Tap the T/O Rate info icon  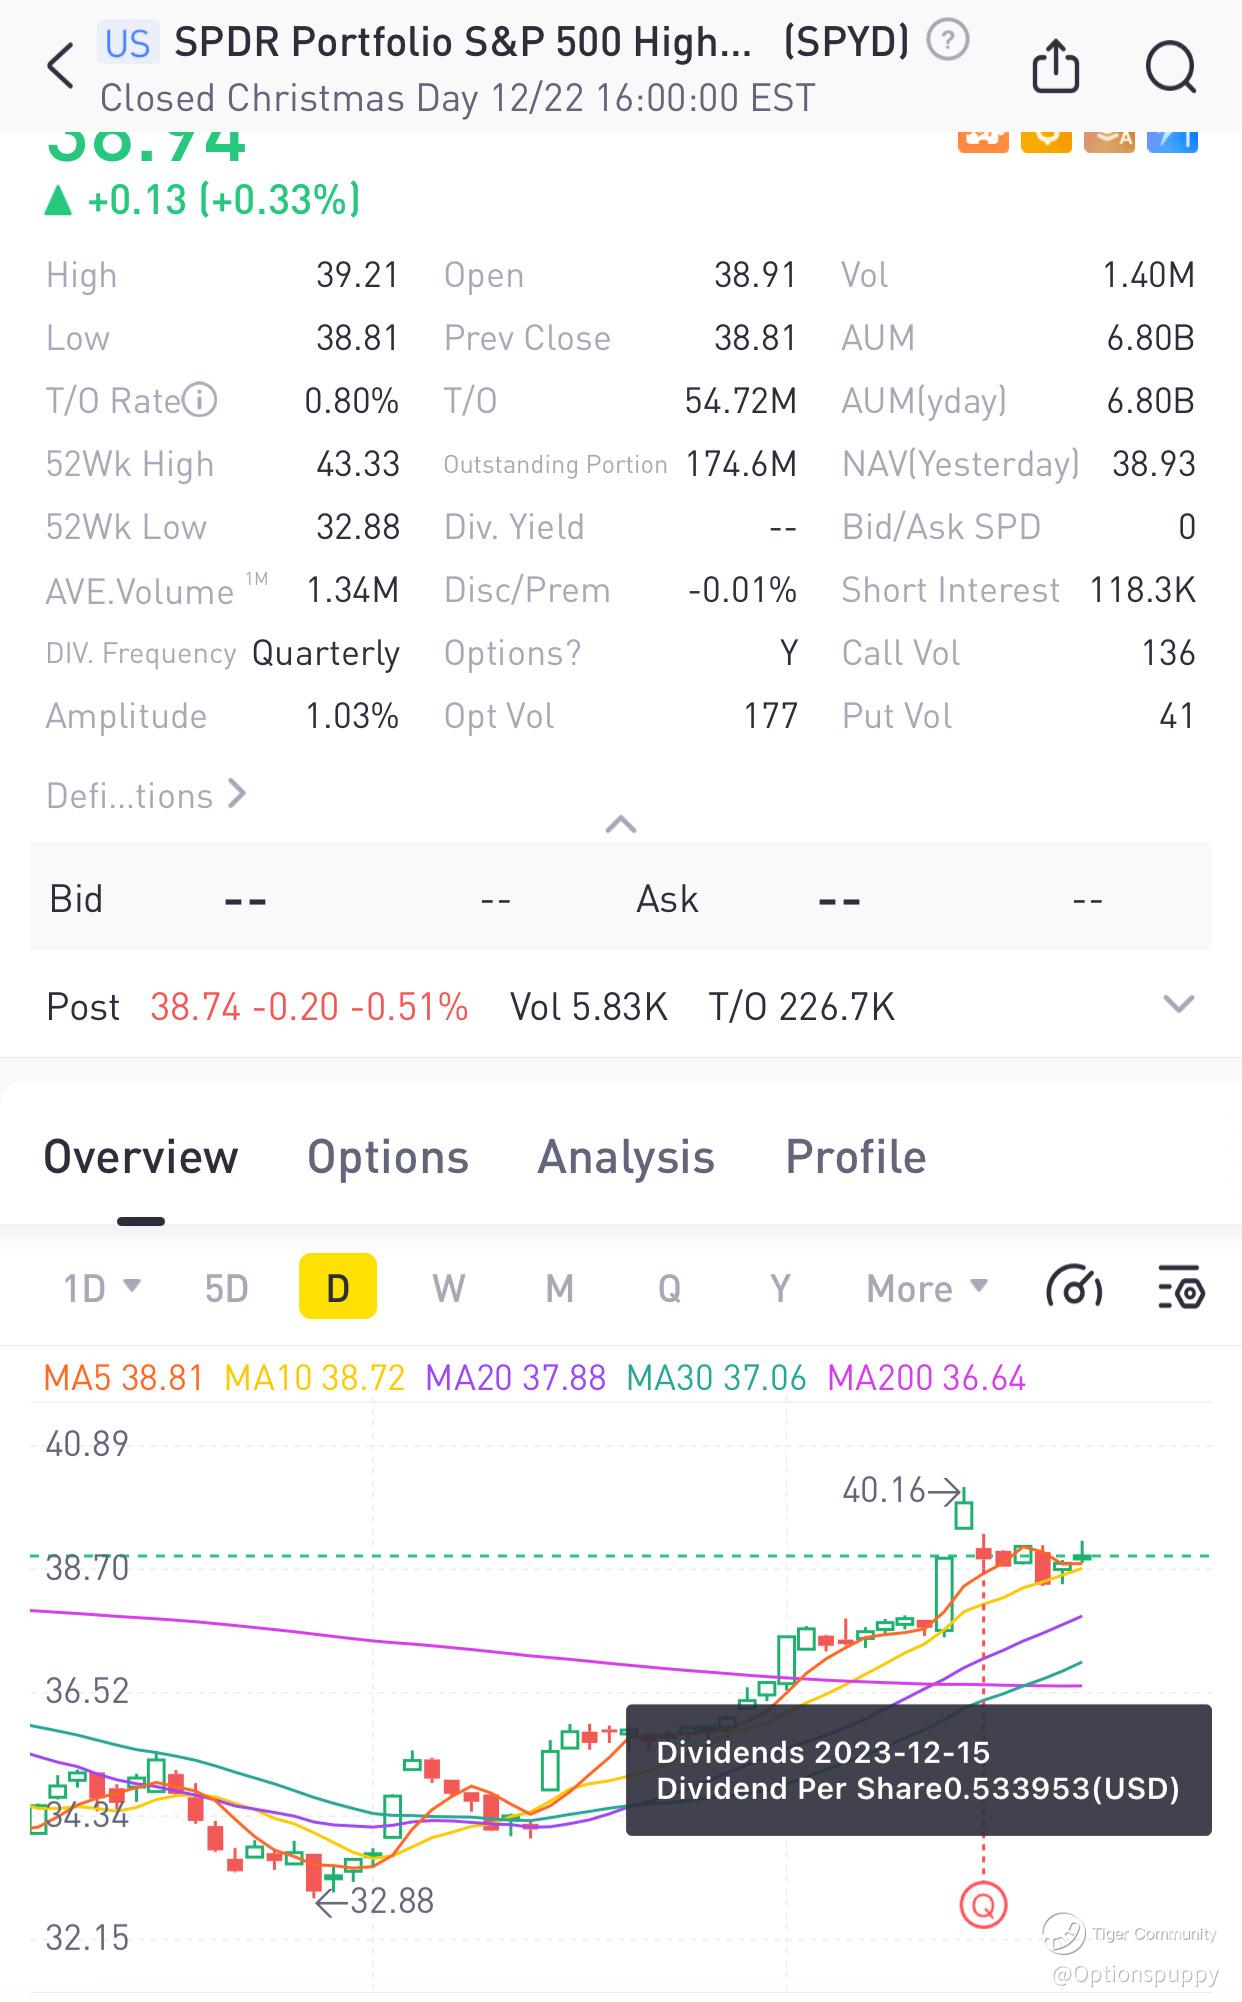pyautogui.click(x=201, y=400)
